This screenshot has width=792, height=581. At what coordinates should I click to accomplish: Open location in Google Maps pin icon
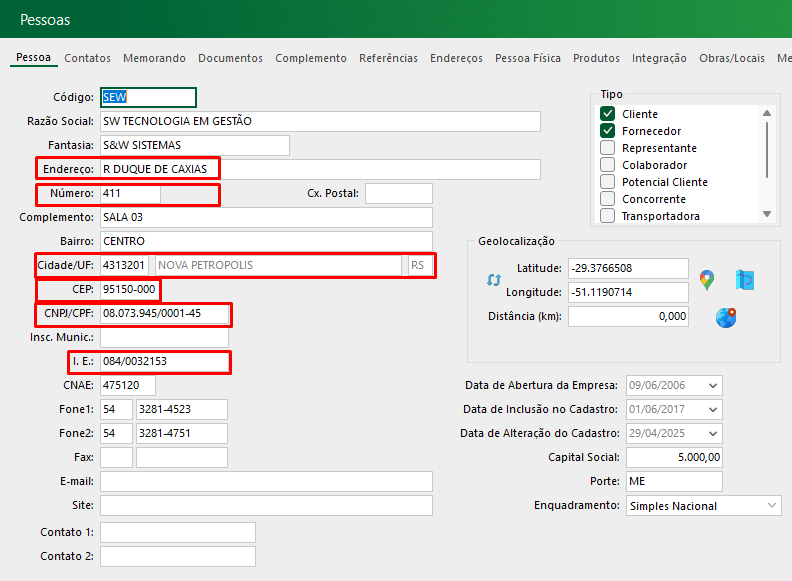point(707,280)
